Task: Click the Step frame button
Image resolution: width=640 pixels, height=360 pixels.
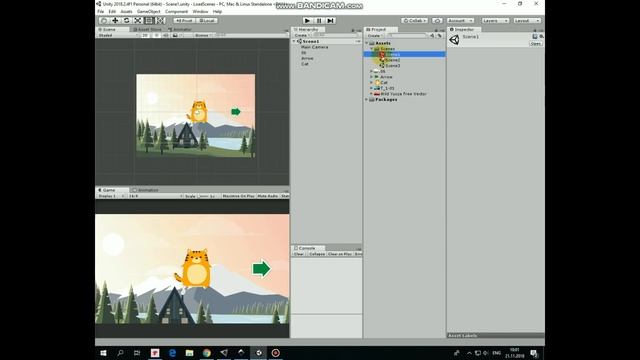Action: pos(330,20)
